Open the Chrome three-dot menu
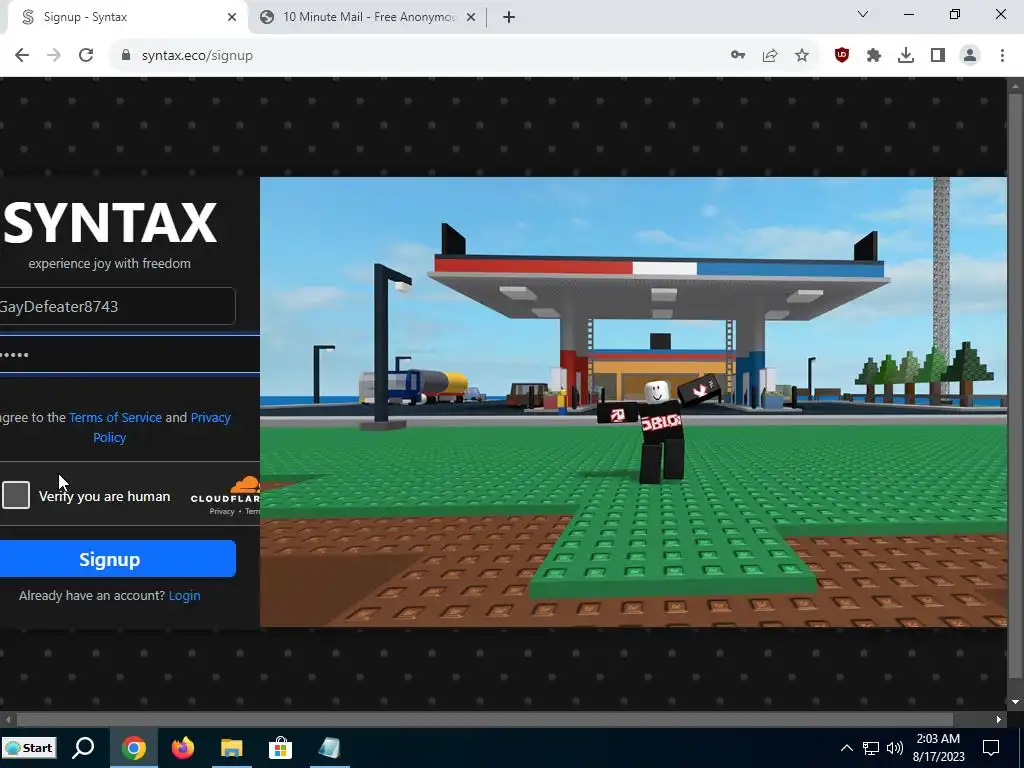This screenshot has width=1024, height=768. pos(1002,56)
